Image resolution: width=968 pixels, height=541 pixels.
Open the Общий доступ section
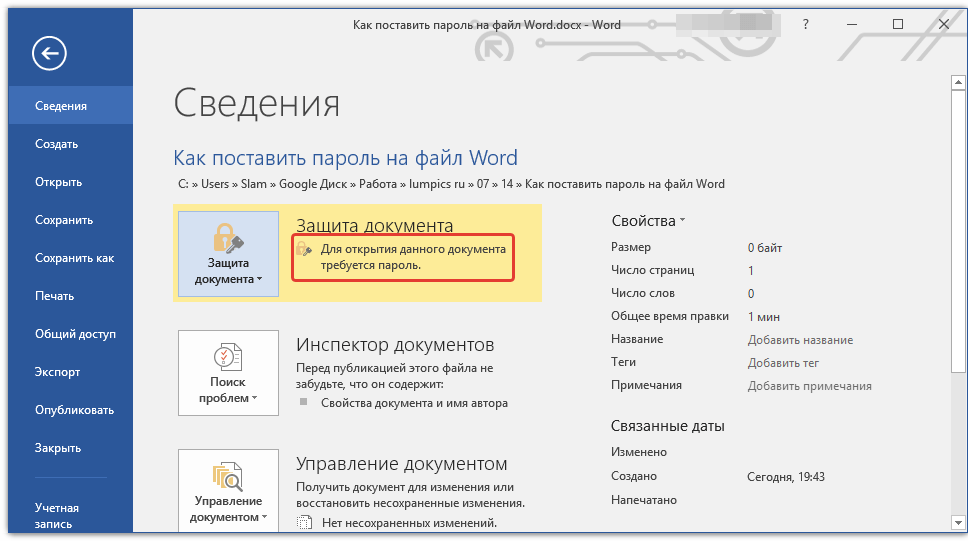pyautogui.click(x=75, y=334)
